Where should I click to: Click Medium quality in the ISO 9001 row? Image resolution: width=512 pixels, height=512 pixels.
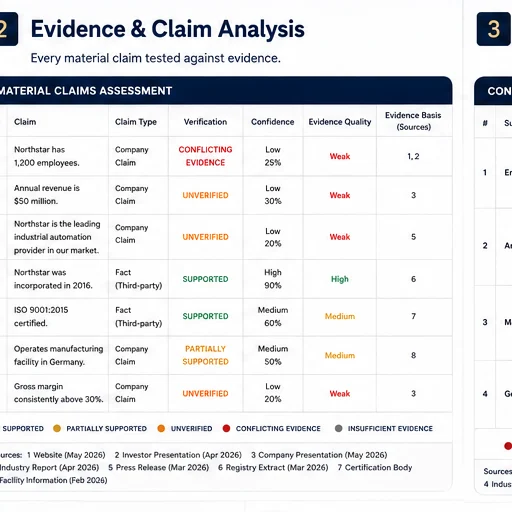tap(340, 316)
